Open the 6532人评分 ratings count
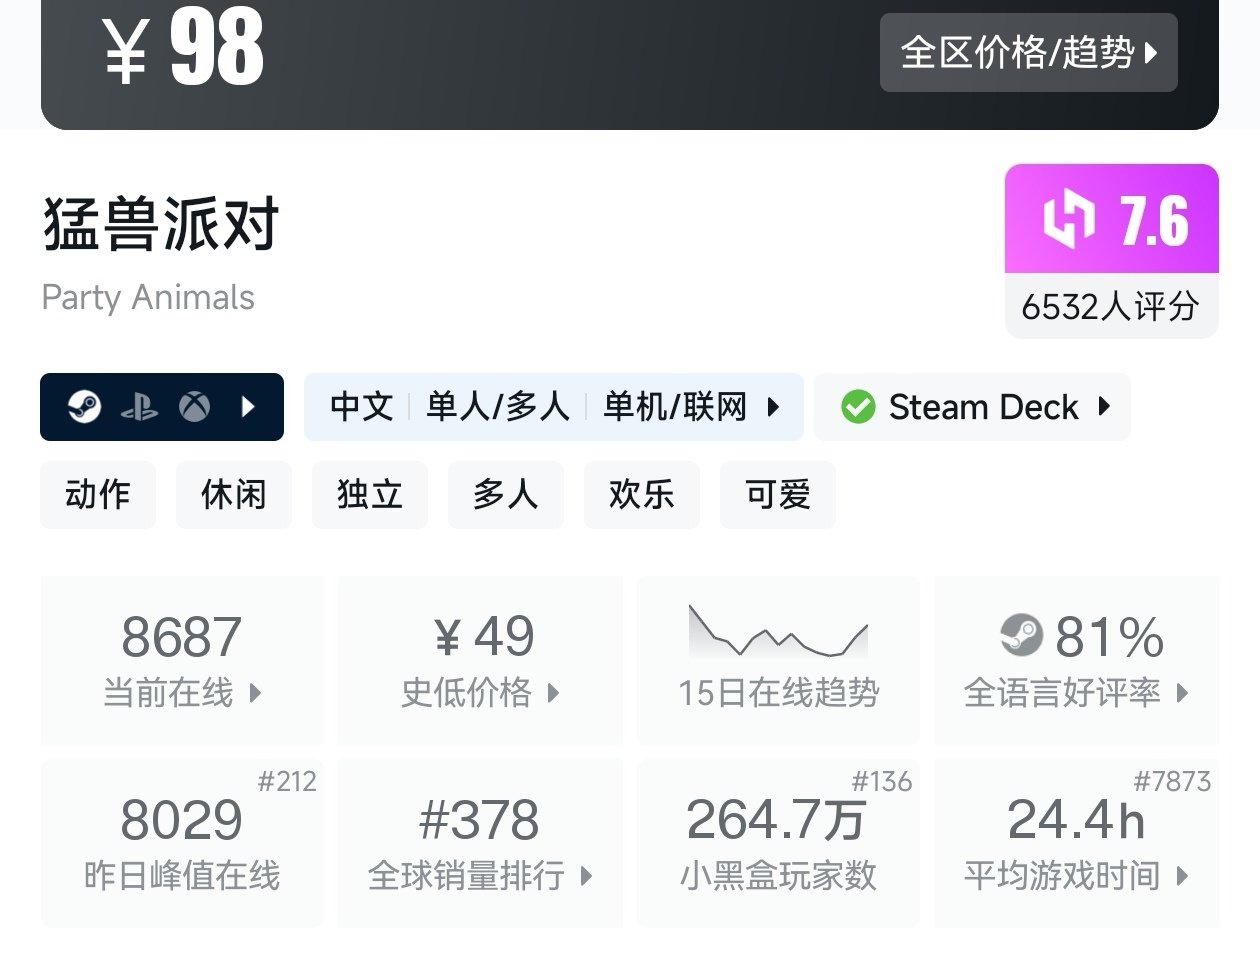The width and height of the screenshot is (1260, 953). point(1111,306)
